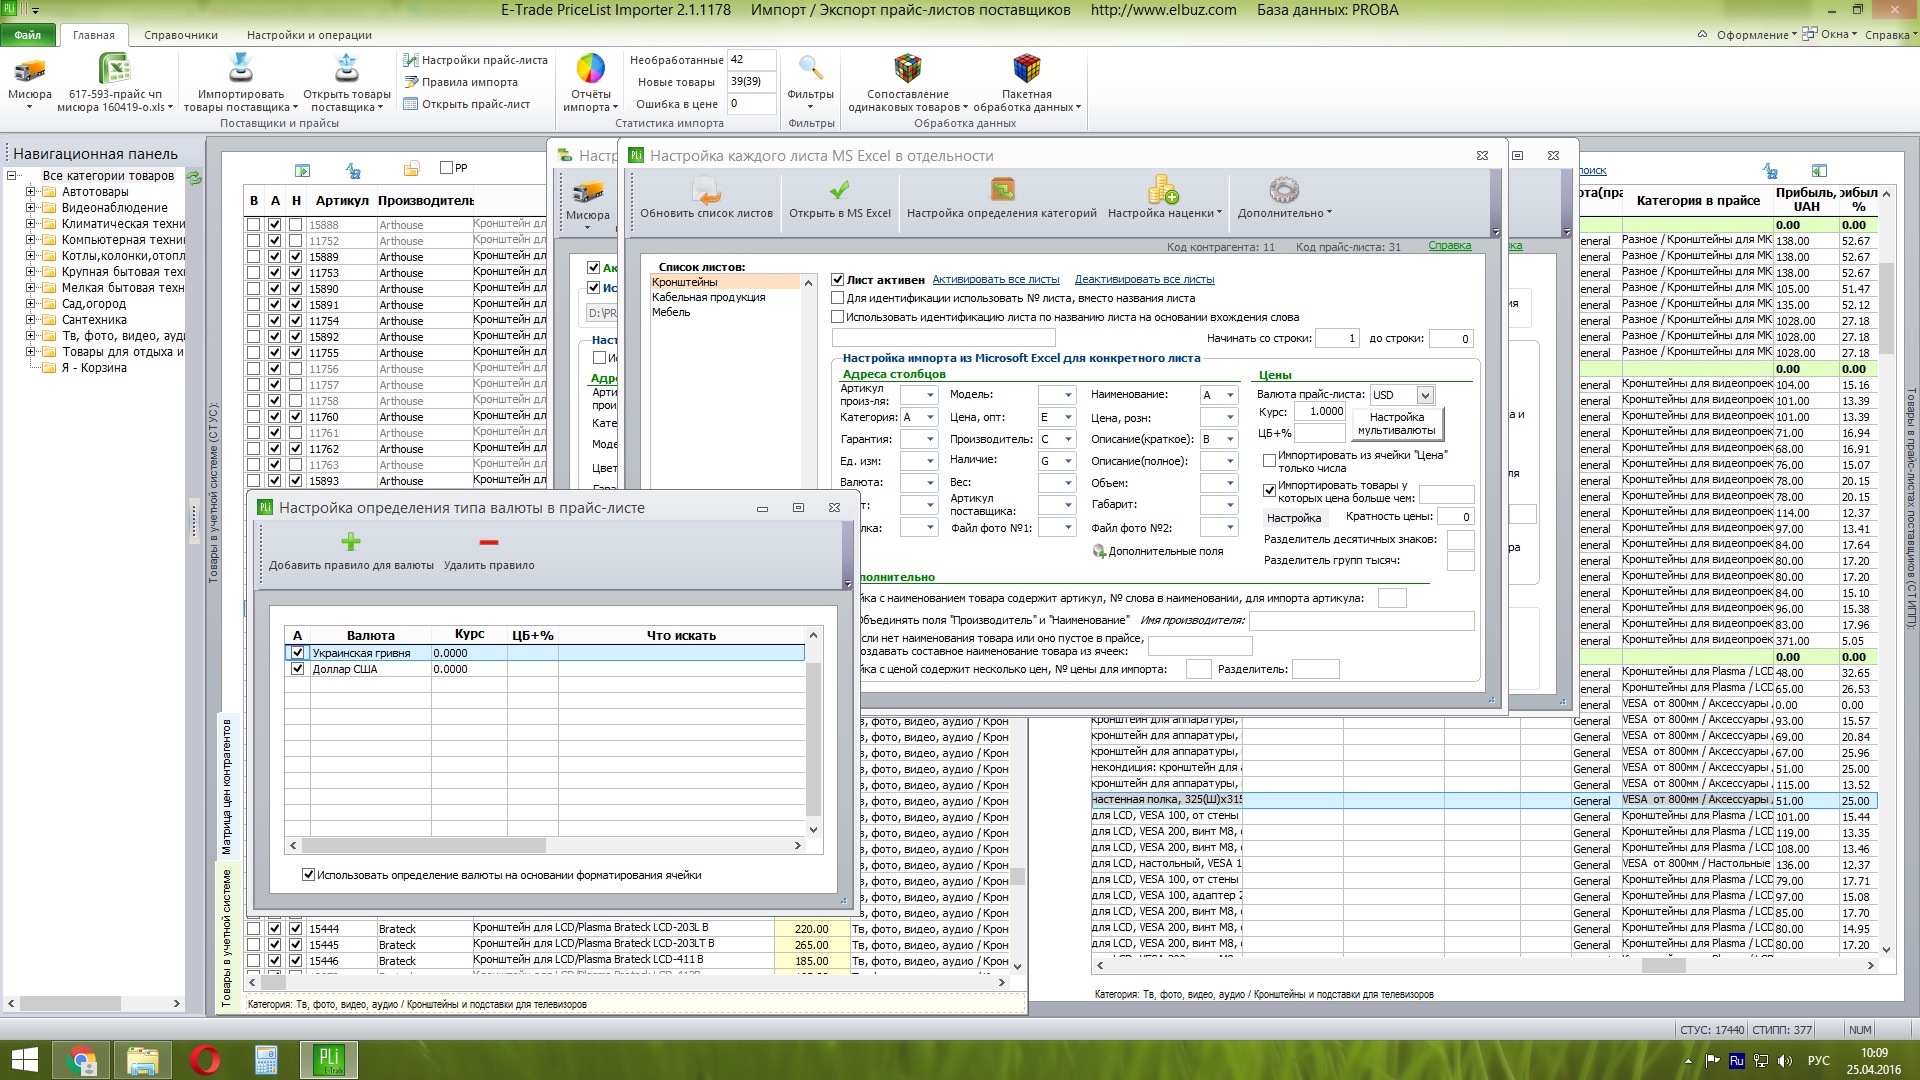The image size is (1920, 1080).
Task: Click Импортировать товары поставщика icon
Action: point(241,69)
